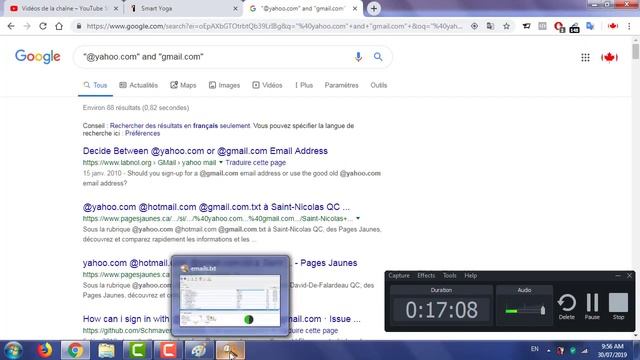Click the translate page icon in address bar

click(490, 26)
